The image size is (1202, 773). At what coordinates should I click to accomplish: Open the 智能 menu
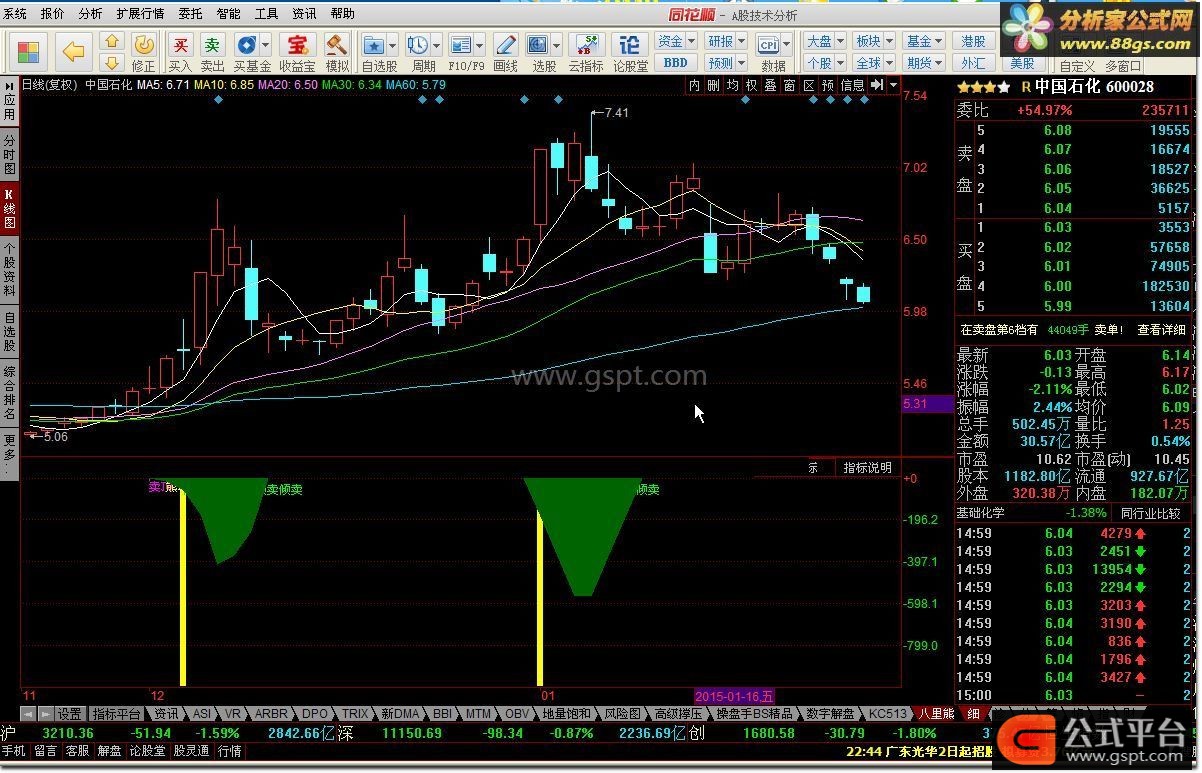(228, 14)
